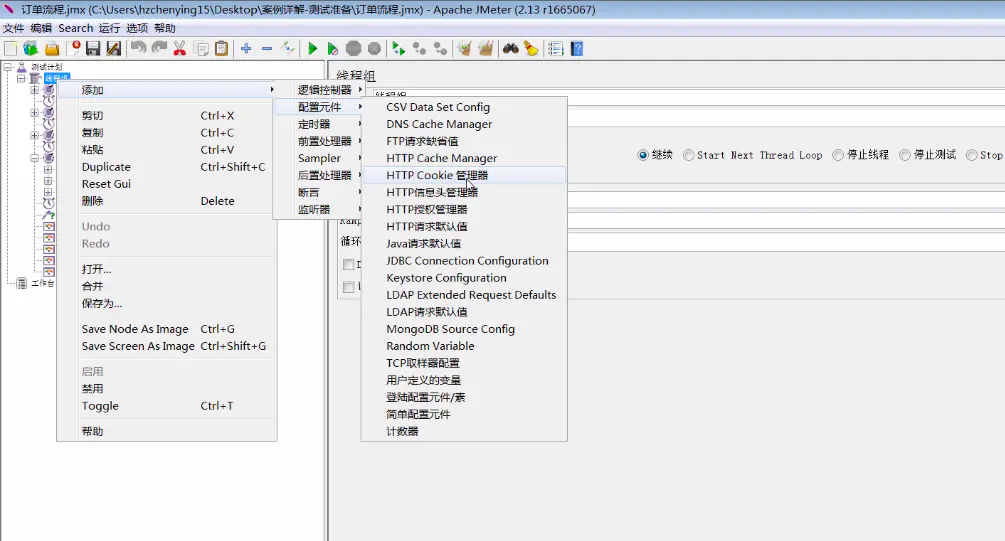Open the 文件 menu

pyautogui.click(x=13, y=28)
